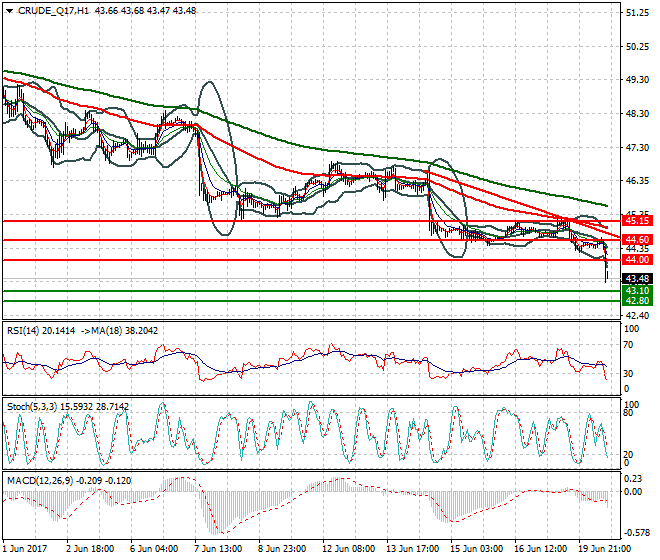The width and height of the screenshot is (660, 560).
Task: Click the 48.30 price scale value
Action: 637,114
